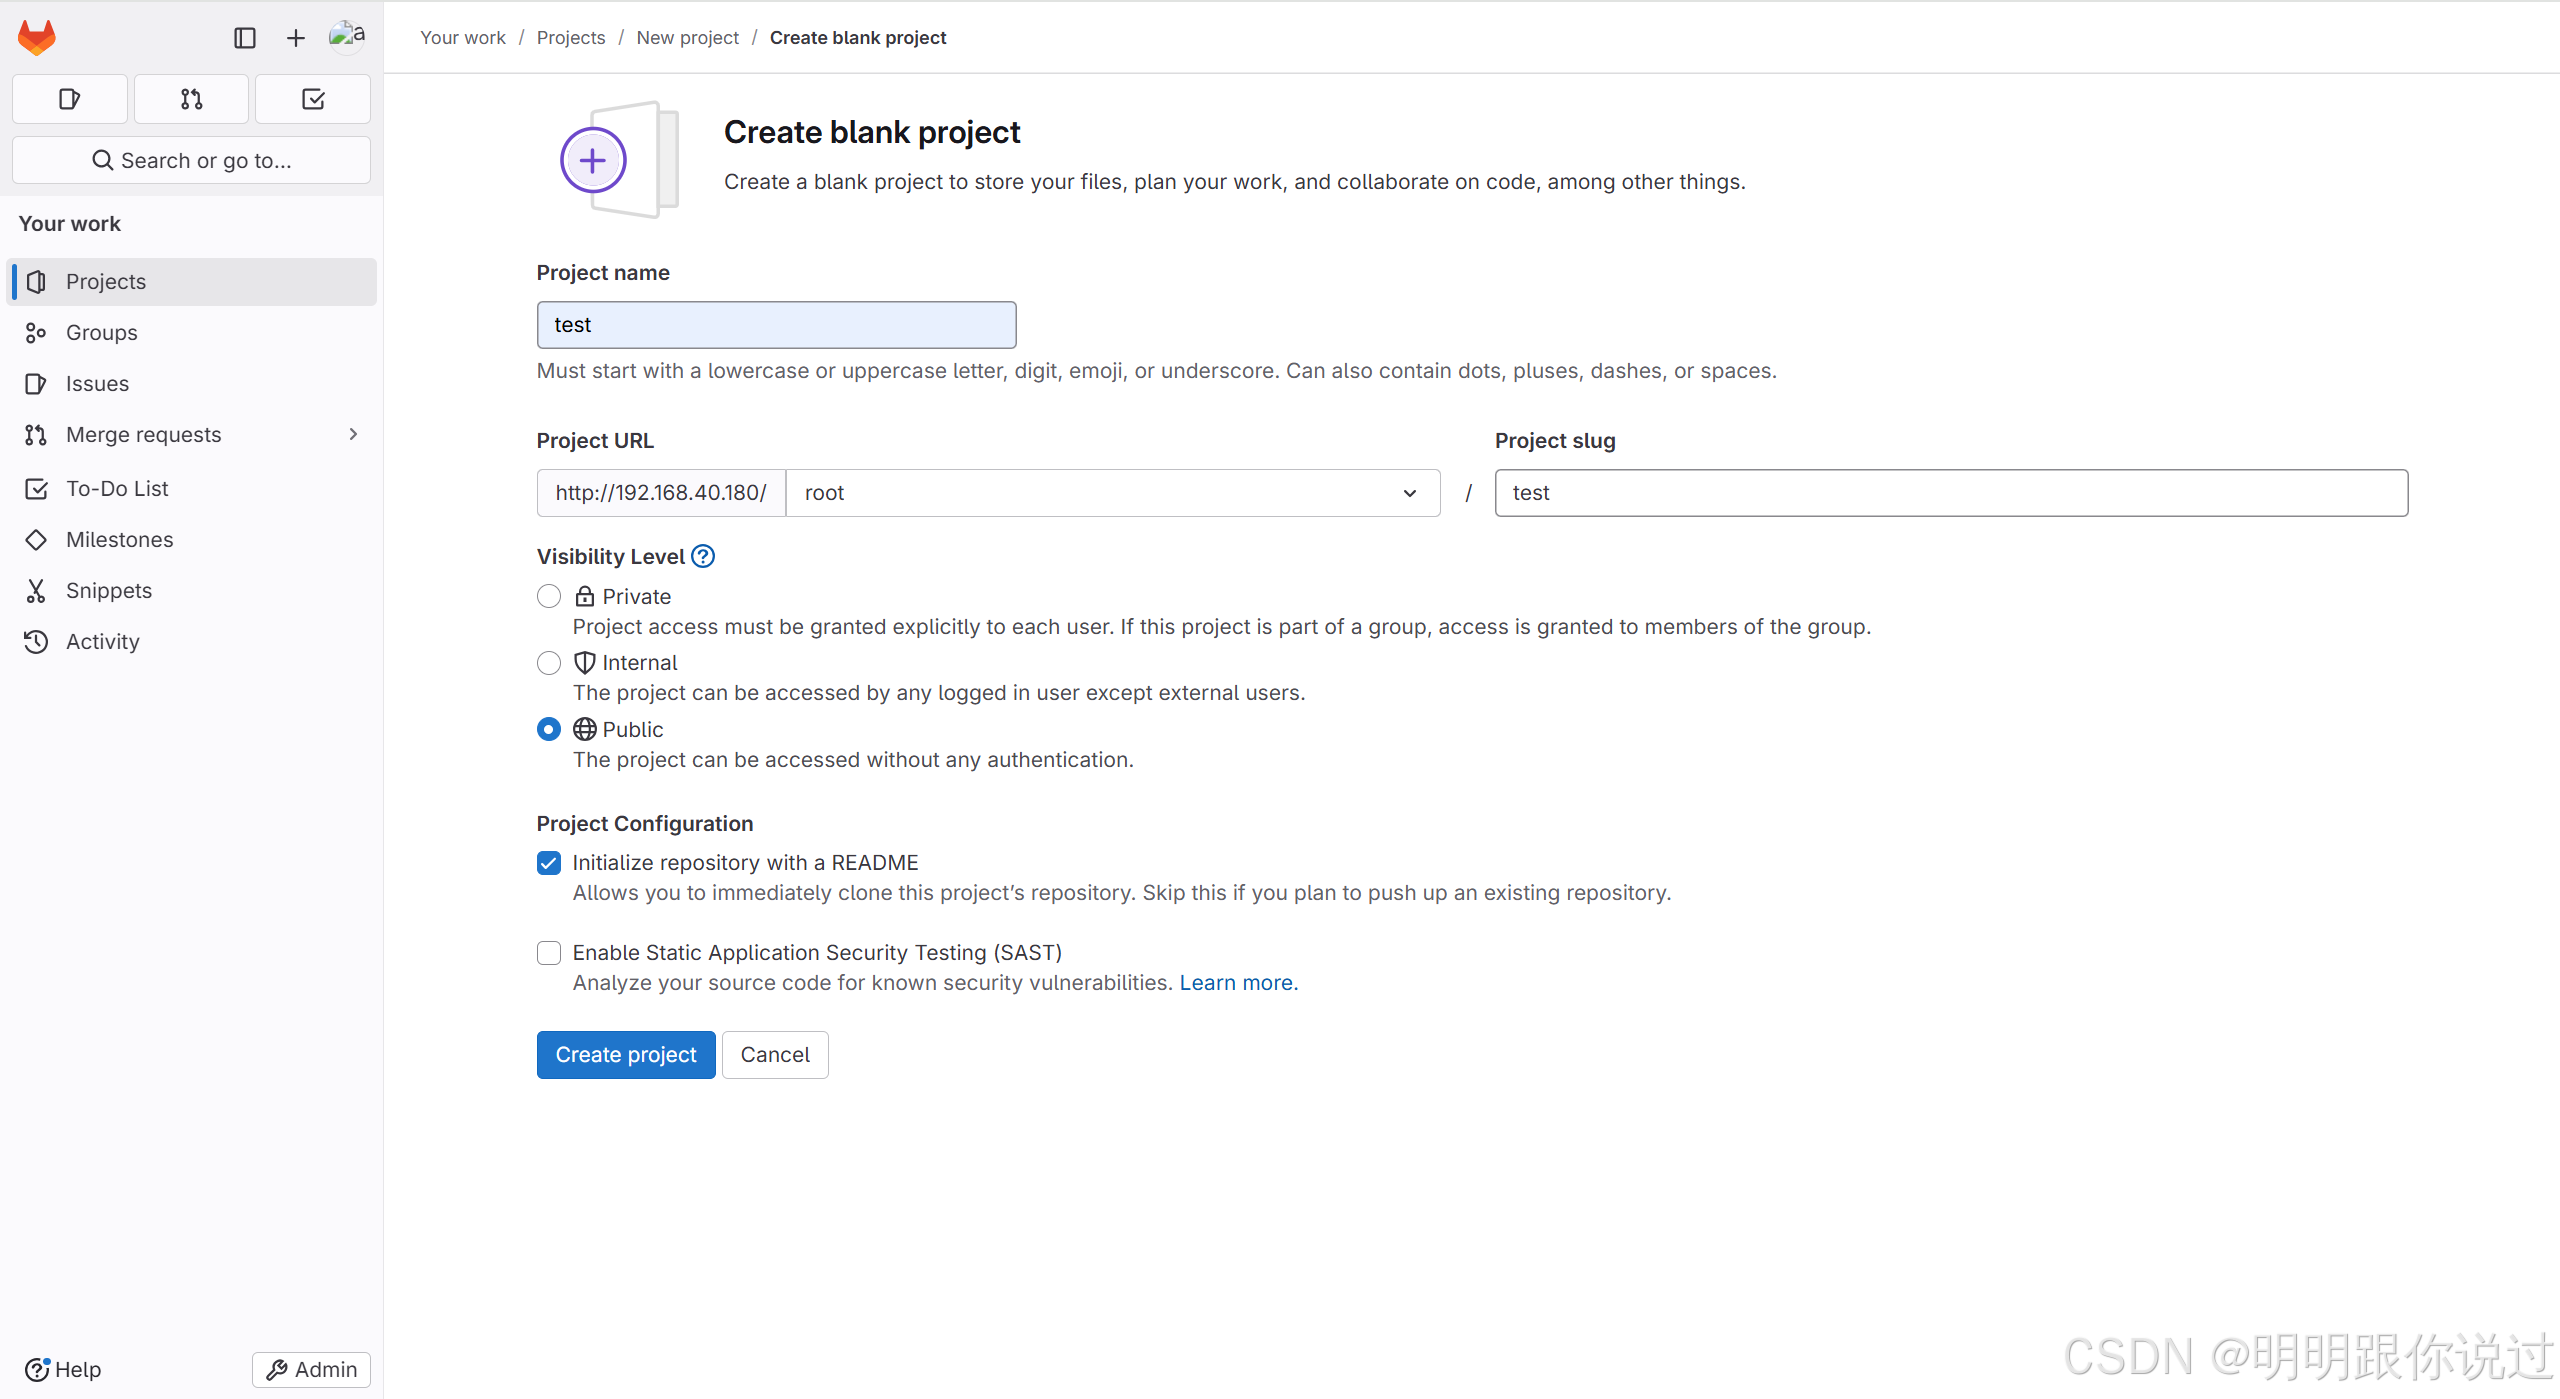Click the Project name input field

click(x=777, y=325)
